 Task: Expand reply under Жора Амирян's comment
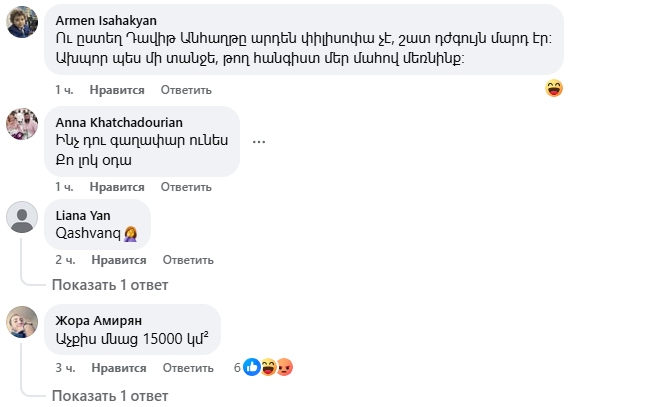[109, 394]
